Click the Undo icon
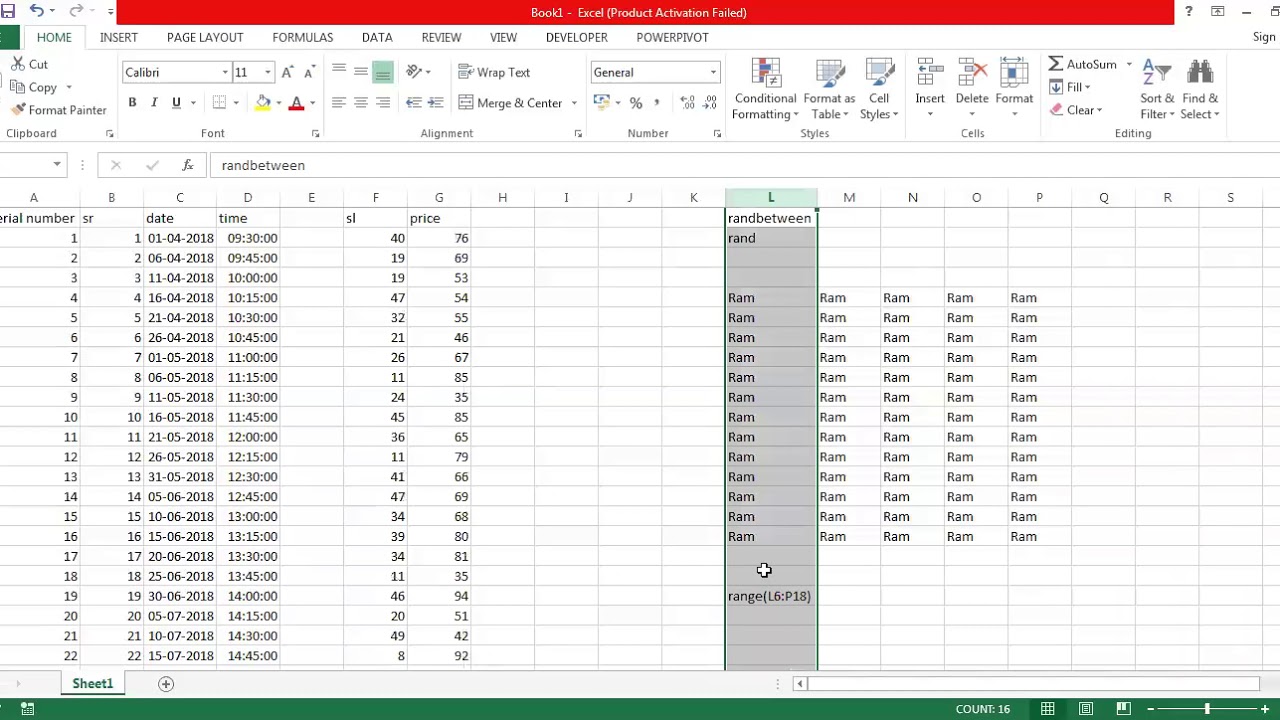This screenshot has height=720, width=1280. pyautogui.click(x=37, y=12)
